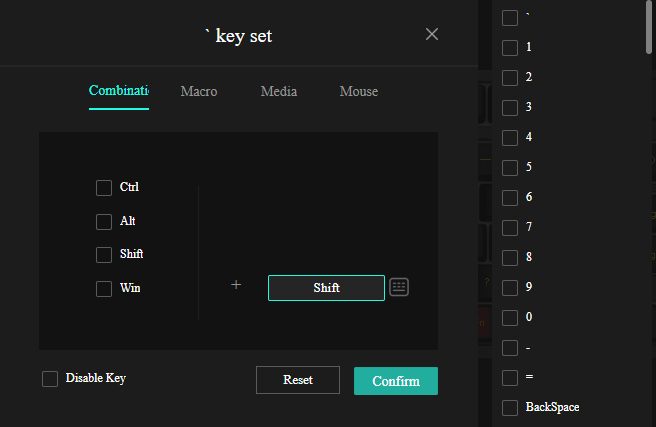The image size is (656, 427).
Task: Check the Alt modifier box
Action: point(104,222)
